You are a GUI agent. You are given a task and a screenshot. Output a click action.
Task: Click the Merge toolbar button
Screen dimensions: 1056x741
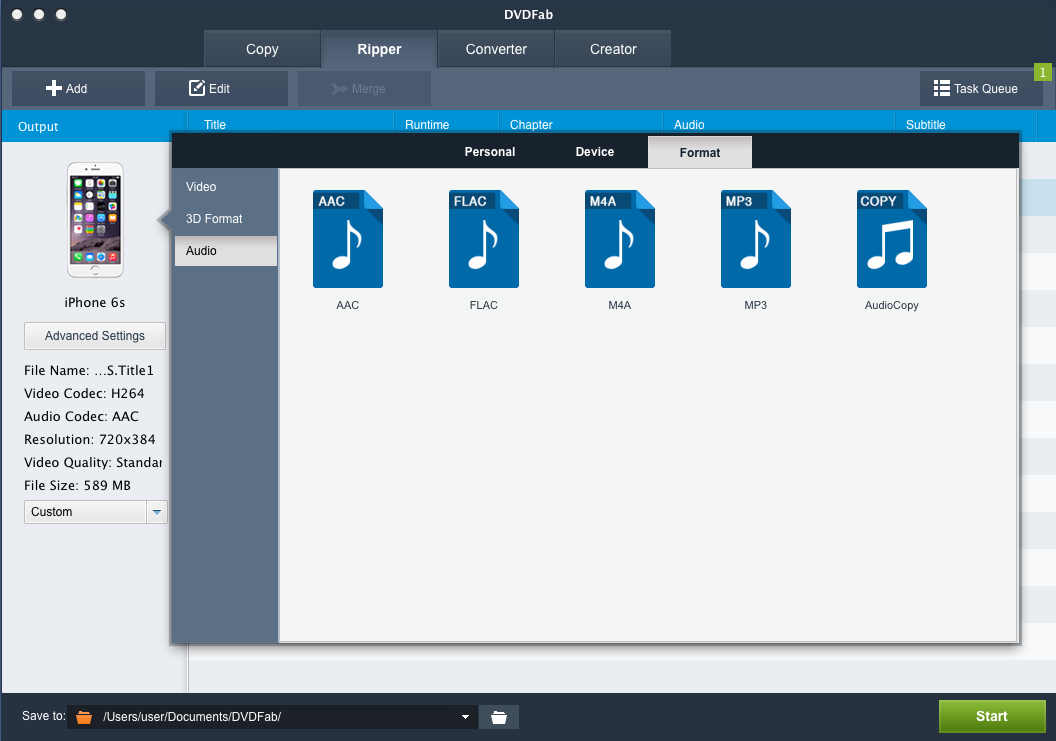[x=364, y=88]
